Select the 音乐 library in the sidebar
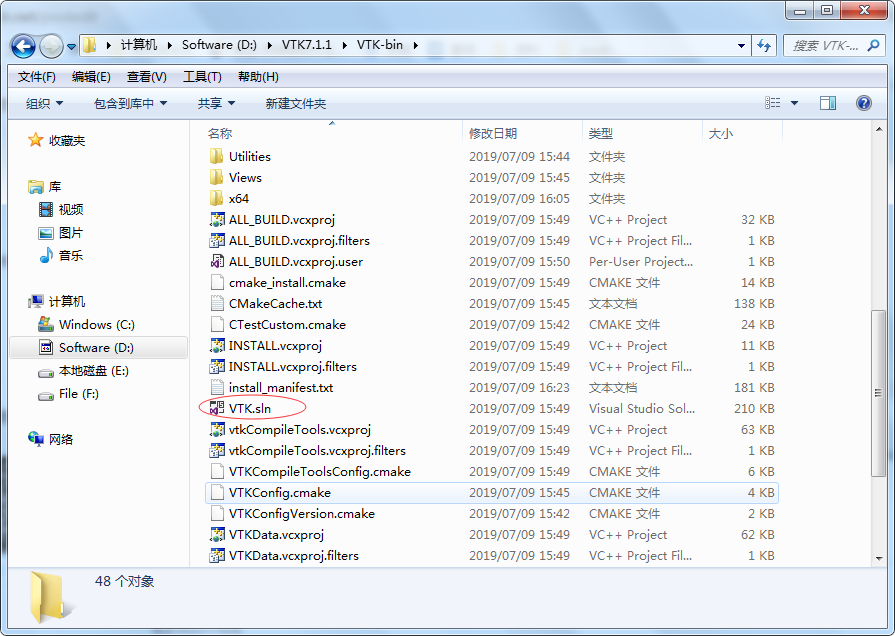The image size is (895, 636). pos(71,254)
